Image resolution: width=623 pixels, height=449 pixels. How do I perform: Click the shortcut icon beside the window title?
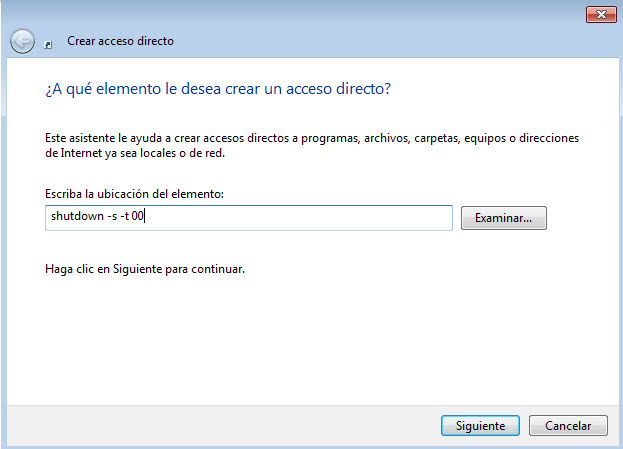coord(50,43)
